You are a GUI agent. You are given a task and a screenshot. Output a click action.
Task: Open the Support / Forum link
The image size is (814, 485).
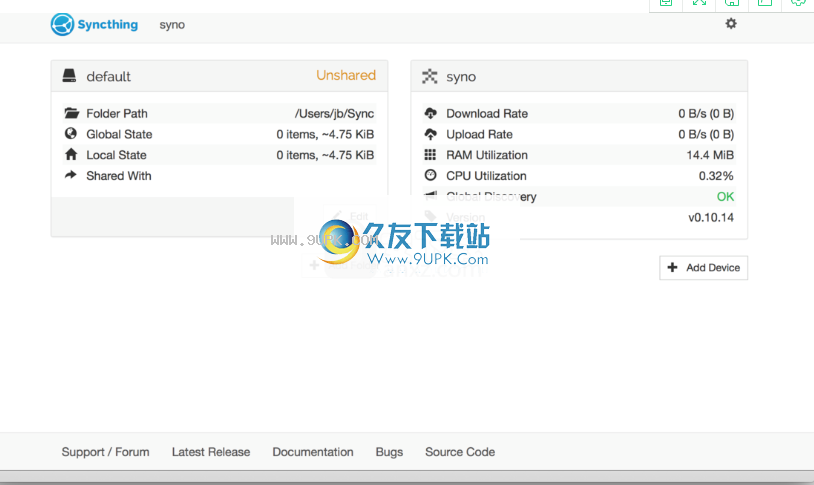point(105,452)
